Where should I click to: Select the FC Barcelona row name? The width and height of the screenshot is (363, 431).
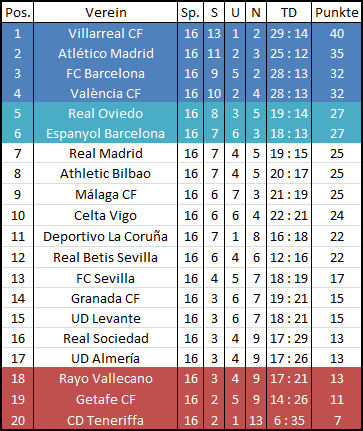pyautogui.click(x=106, y=73)
